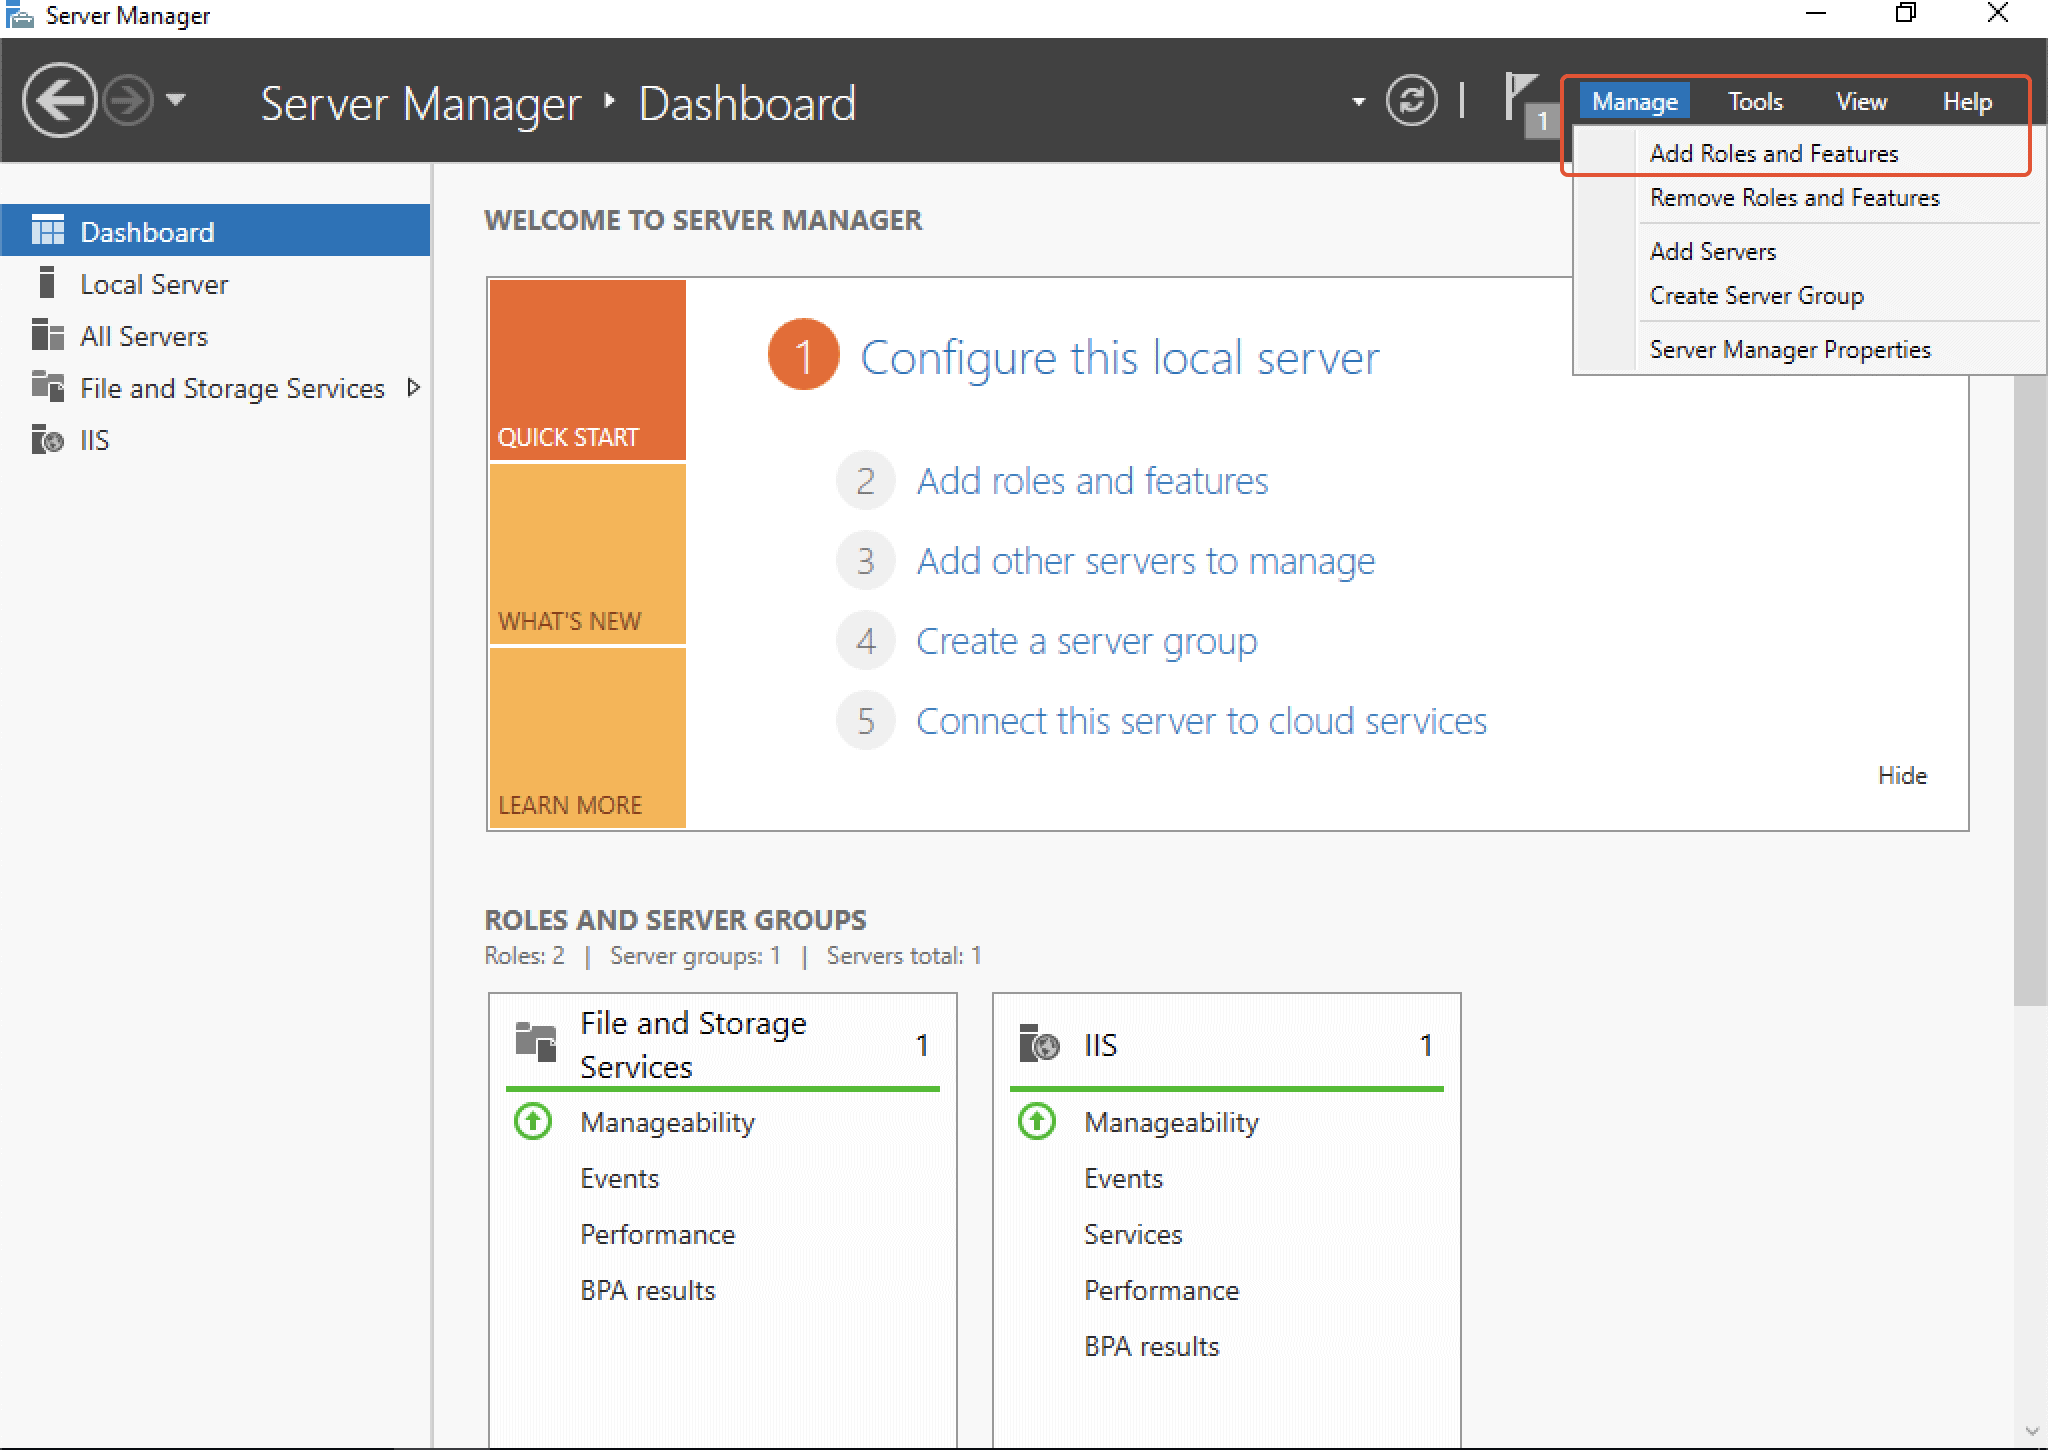Open BPA results in File and Storage tile

[x=648, y=1290]
